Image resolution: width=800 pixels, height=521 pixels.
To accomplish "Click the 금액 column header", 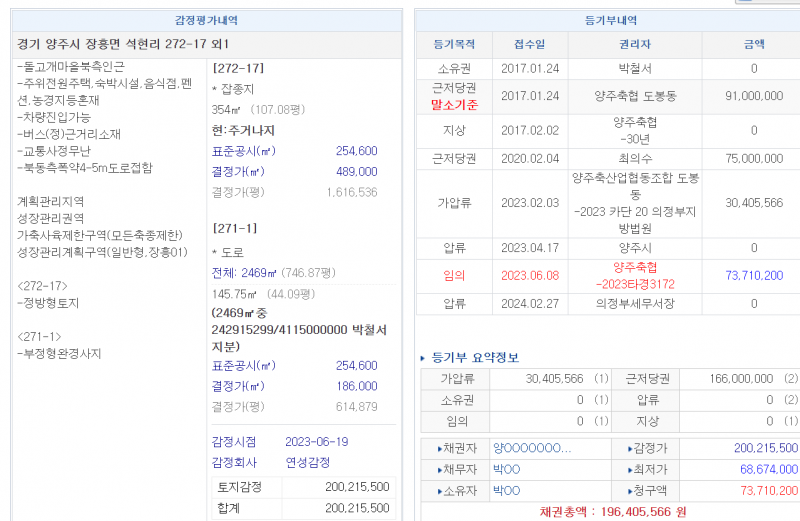I will pyautogui.click(x=754, y=44).
